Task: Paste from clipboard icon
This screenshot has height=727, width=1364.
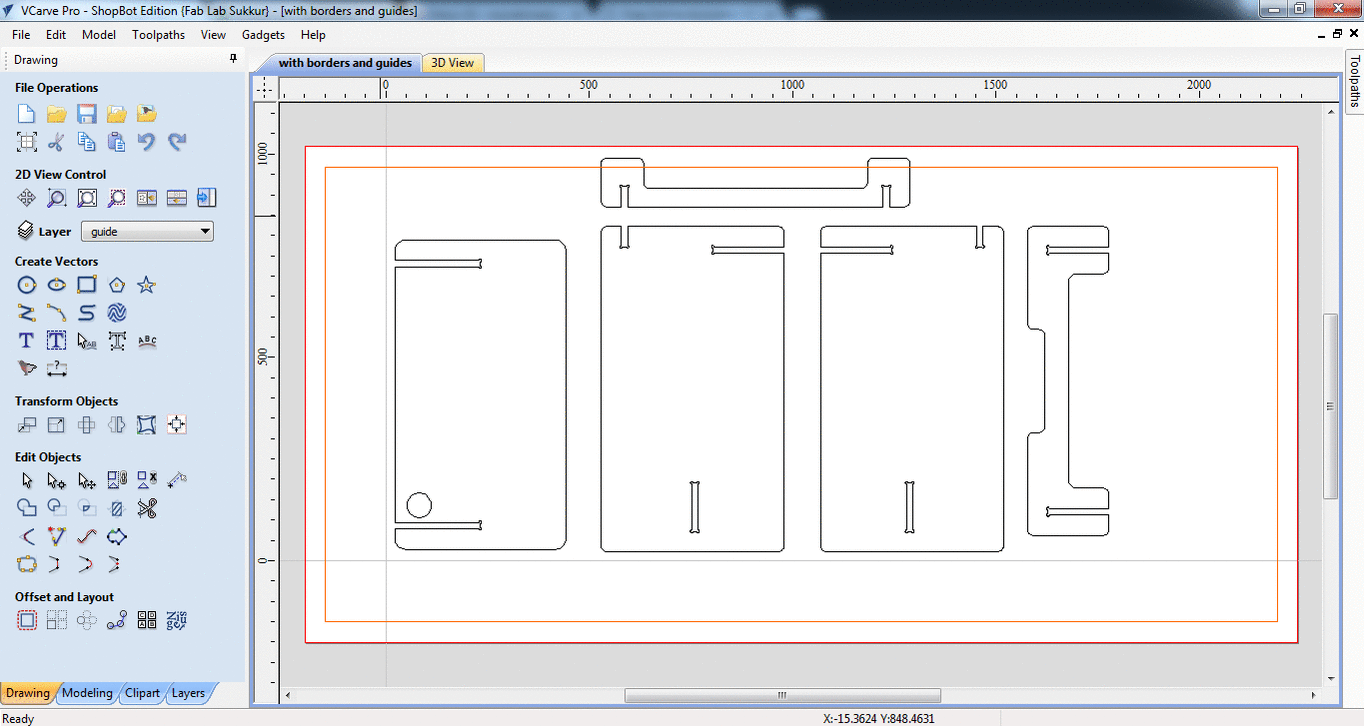Action: [117, 142]
